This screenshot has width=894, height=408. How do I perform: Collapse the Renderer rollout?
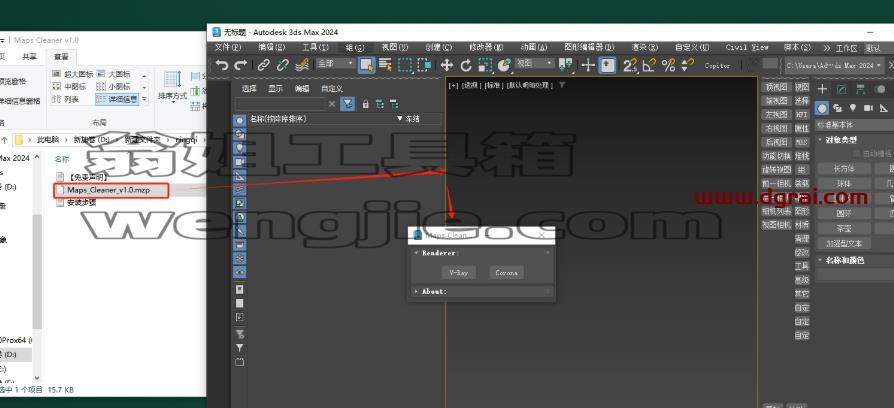coord(439,252)
